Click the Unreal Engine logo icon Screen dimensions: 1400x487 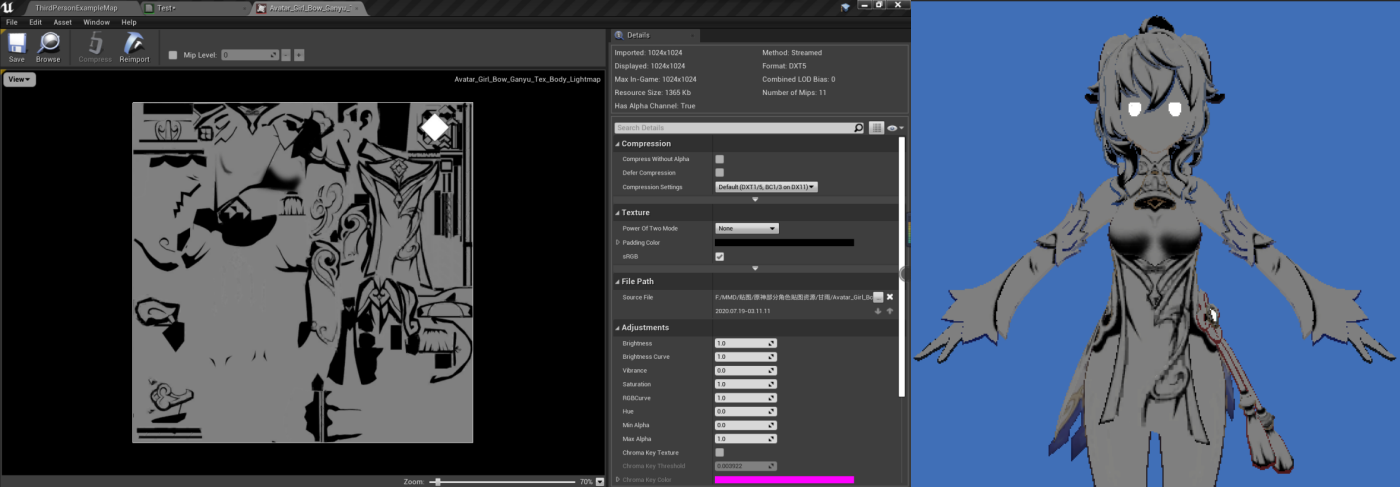click(8, 7)
